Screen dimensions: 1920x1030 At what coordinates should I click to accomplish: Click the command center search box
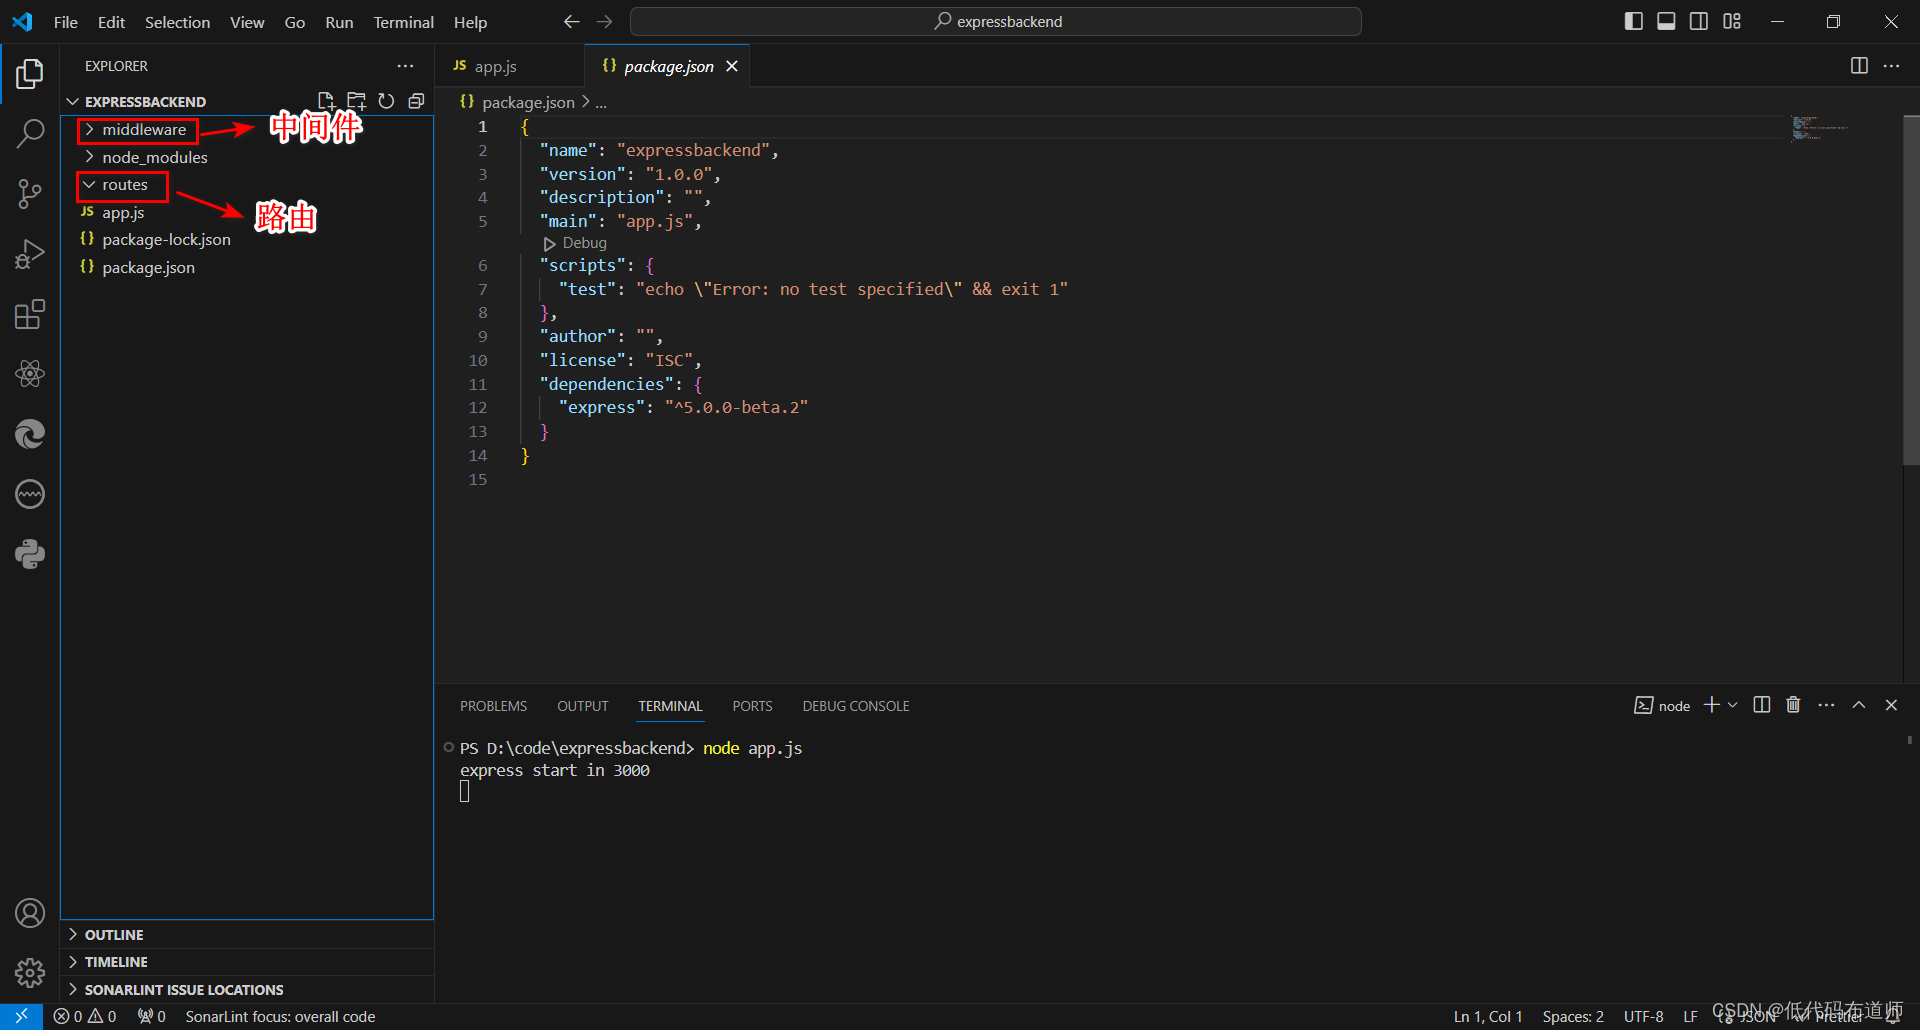(996, 21)
